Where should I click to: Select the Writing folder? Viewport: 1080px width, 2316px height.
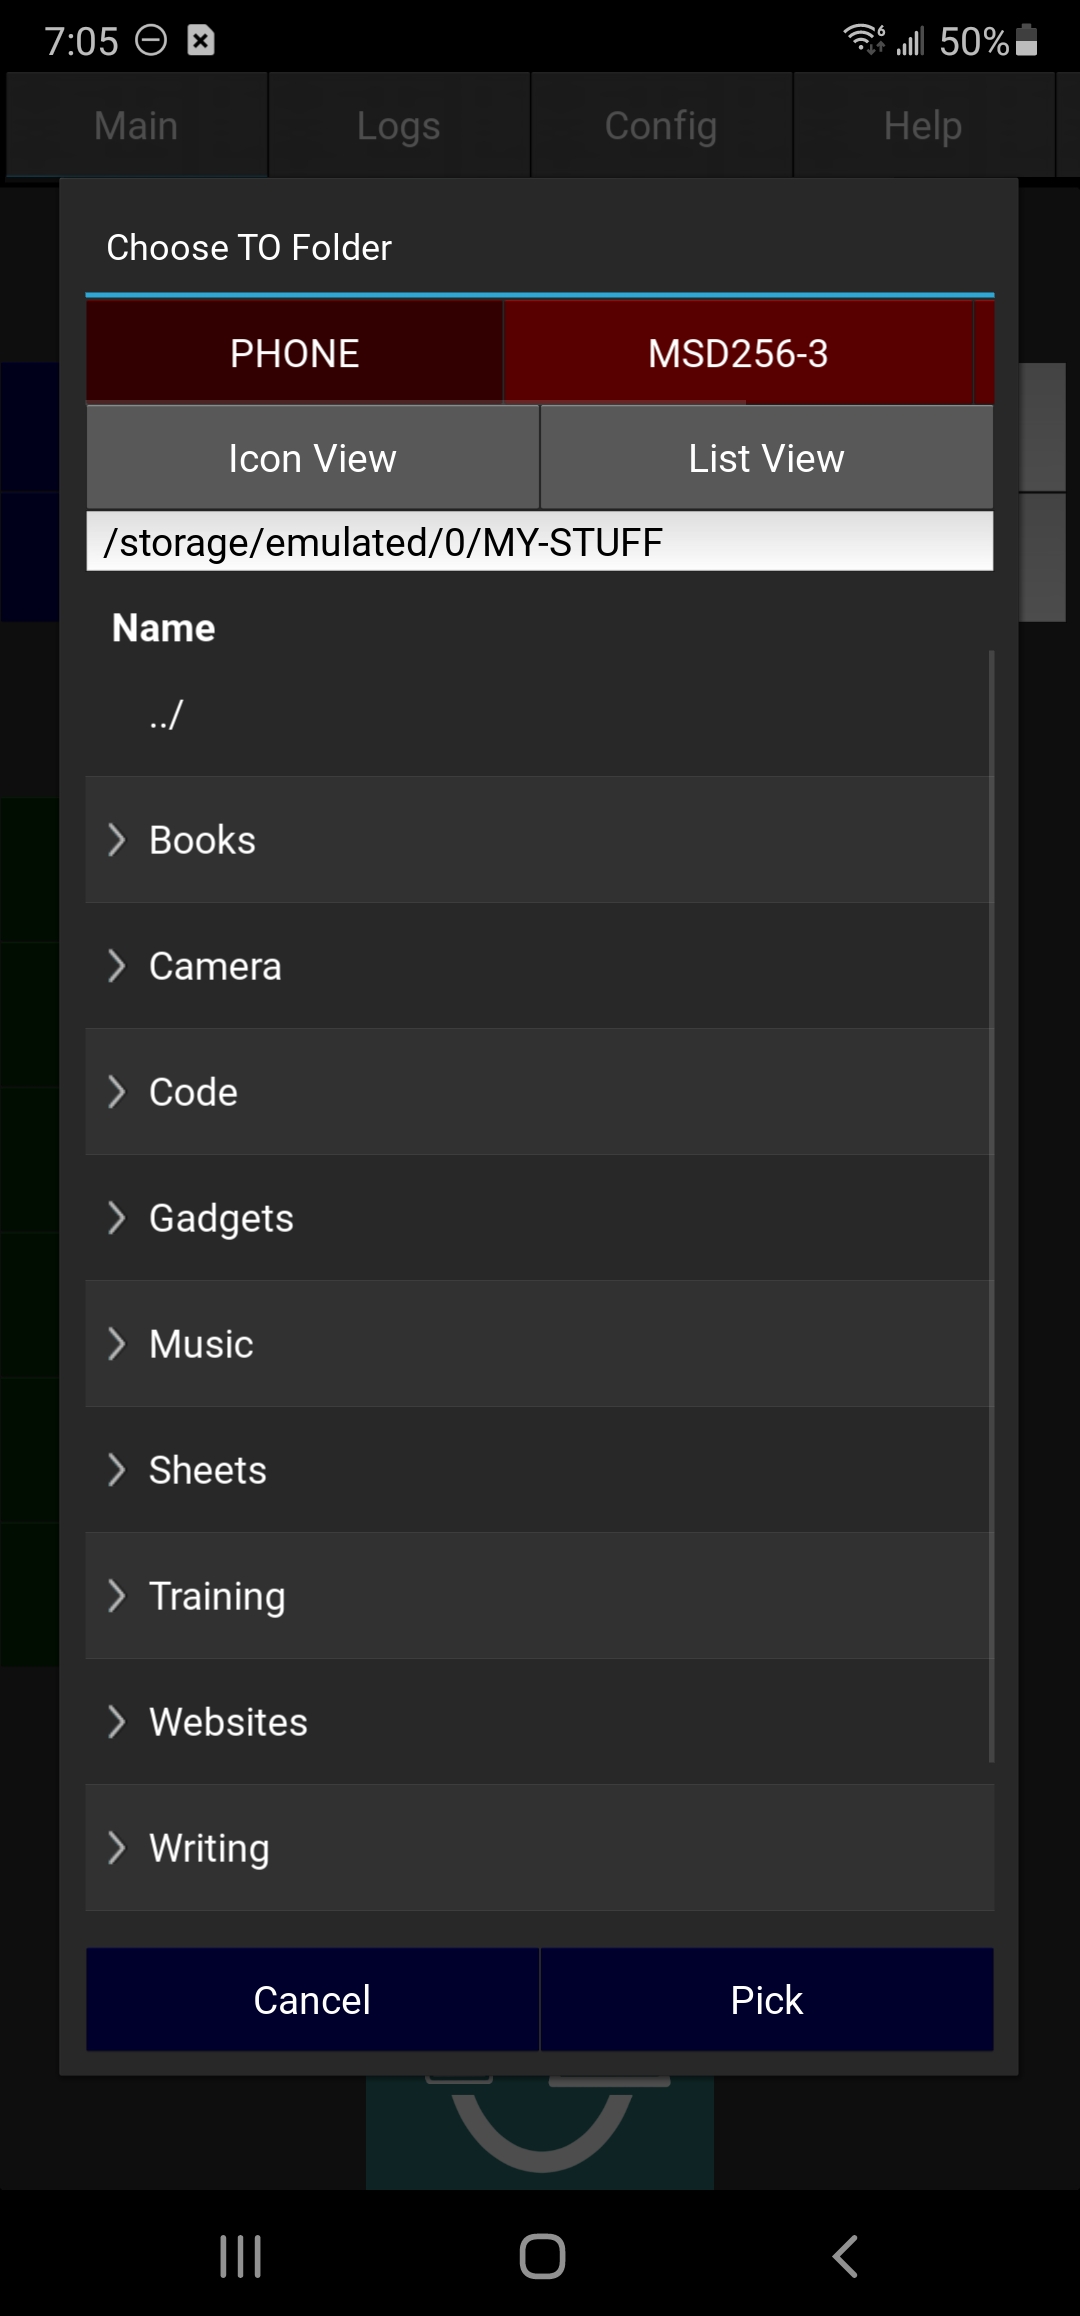click(x=210, y=1848)
